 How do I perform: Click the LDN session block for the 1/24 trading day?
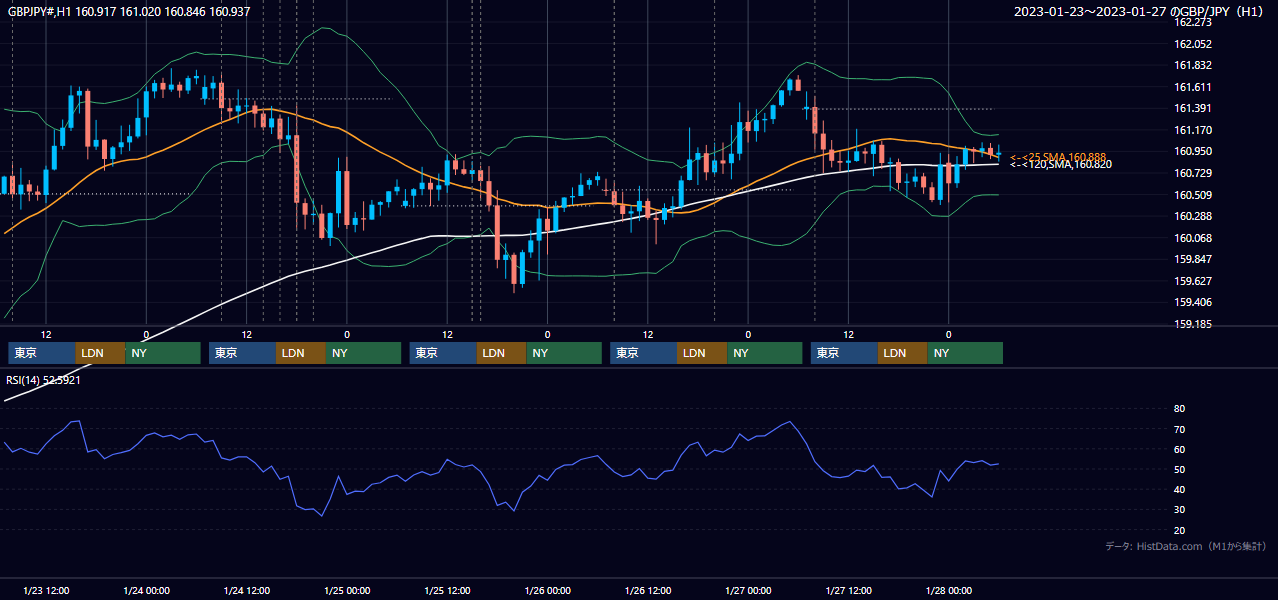click(x=302, y=353)
